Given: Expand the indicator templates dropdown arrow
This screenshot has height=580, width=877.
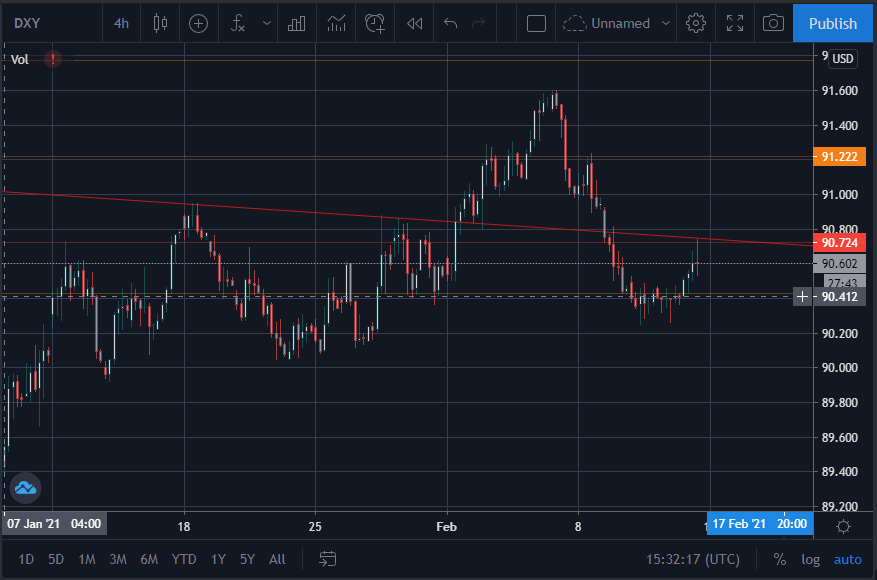Looking at the screenshot, I should point(267,23).
